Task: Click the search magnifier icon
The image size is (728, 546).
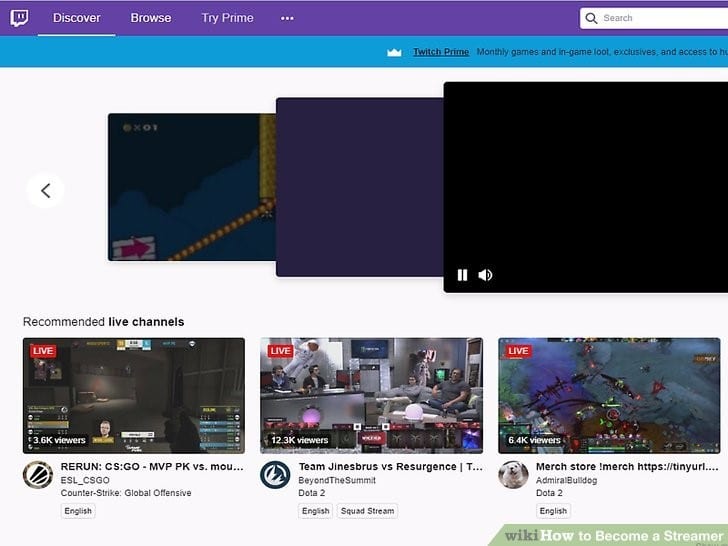Action: [x=592, y=18]
